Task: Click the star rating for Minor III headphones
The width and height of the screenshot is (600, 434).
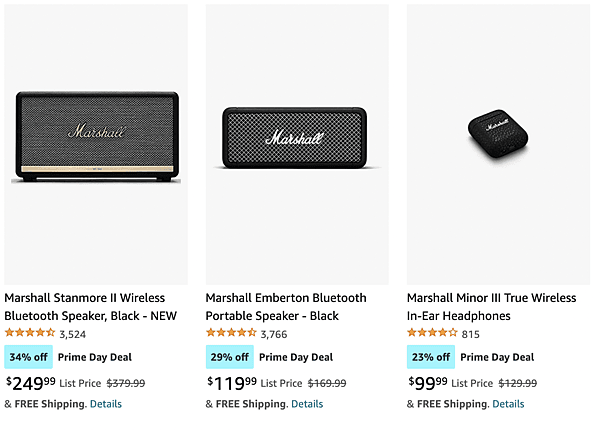Action: [x=432, y=333]
